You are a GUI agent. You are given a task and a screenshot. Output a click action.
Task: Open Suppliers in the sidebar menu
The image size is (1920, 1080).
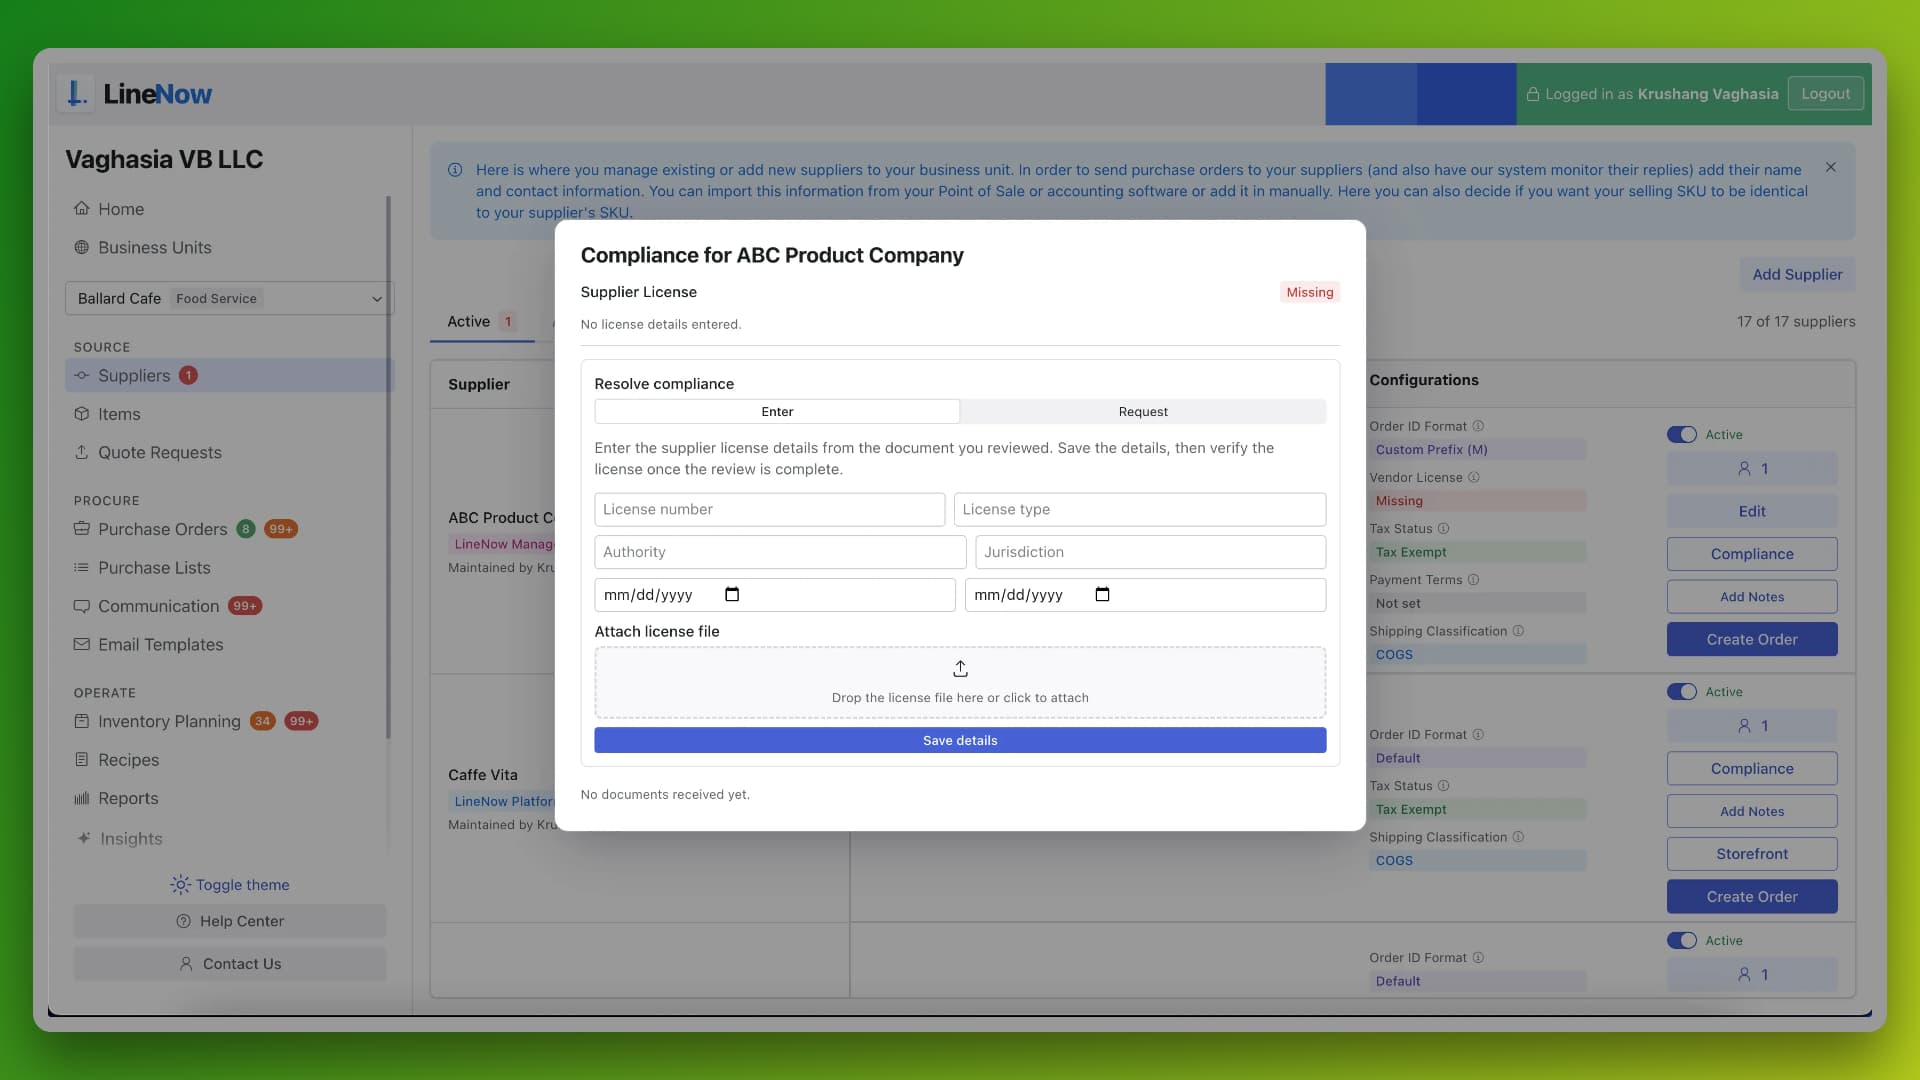230,376
